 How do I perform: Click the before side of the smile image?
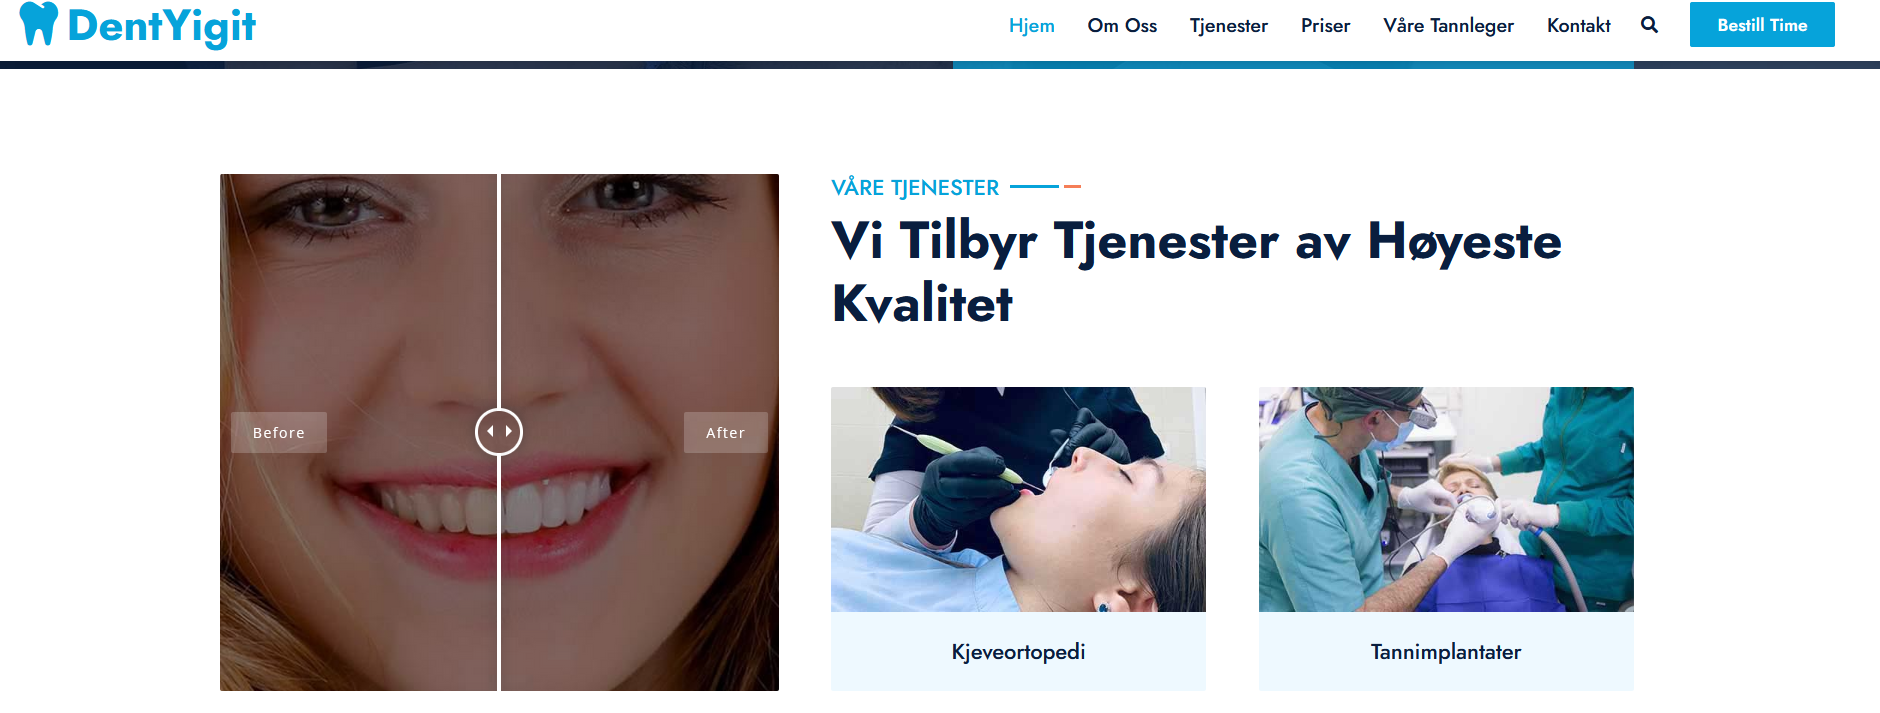(358, 432)
